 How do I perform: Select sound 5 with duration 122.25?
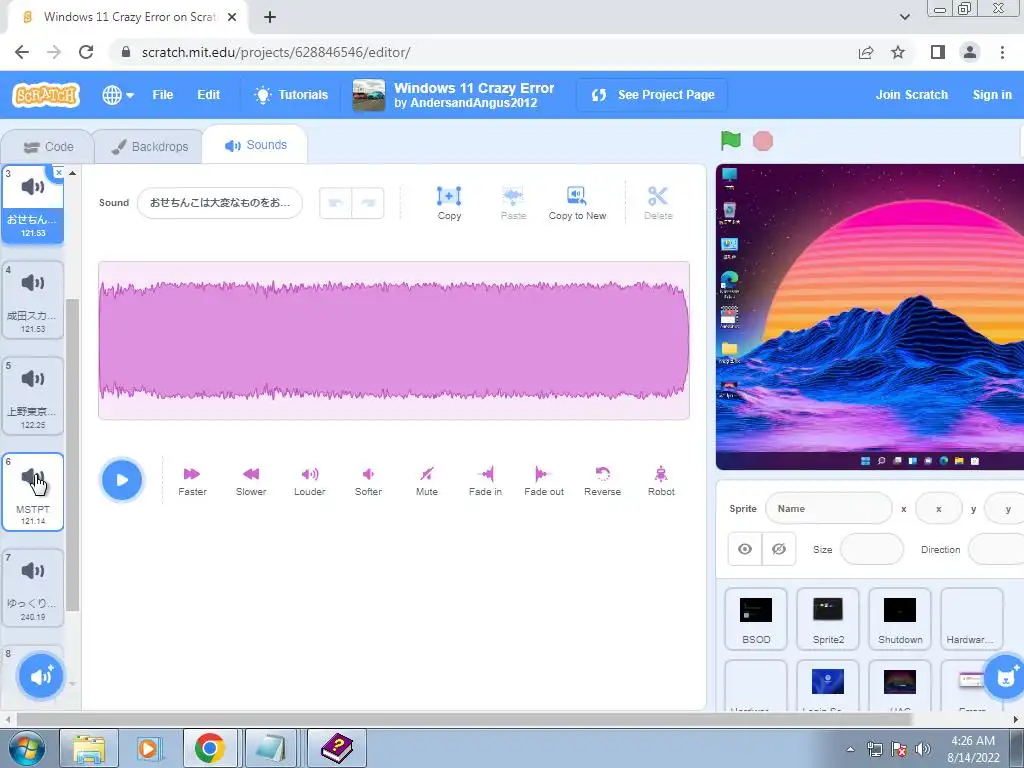[x=33, y=396]
